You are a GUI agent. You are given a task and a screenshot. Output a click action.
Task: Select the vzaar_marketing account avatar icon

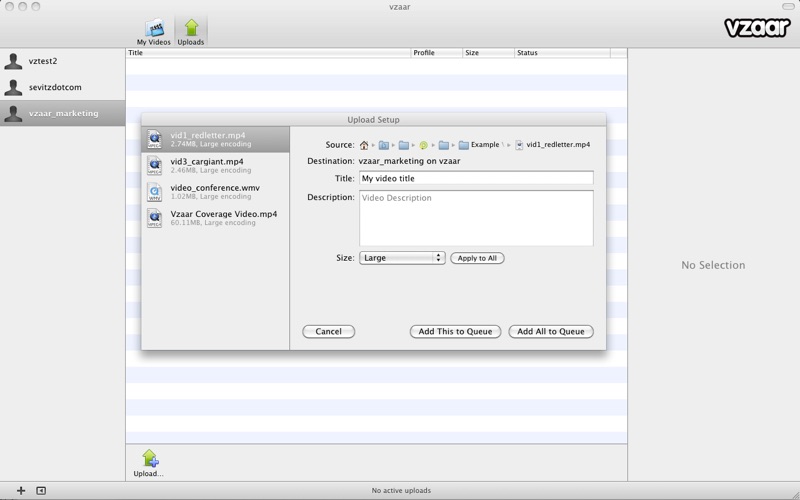pos(13,113)
